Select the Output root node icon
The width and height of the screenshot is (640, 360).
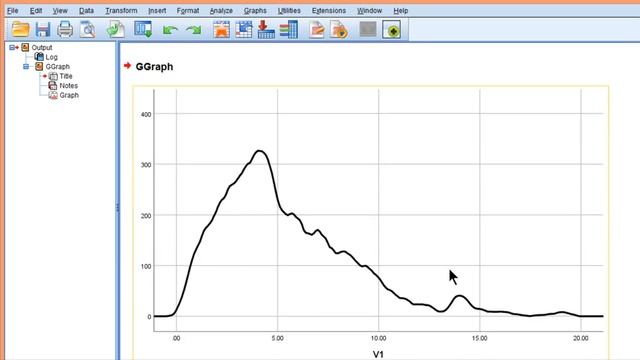(25, 47)
